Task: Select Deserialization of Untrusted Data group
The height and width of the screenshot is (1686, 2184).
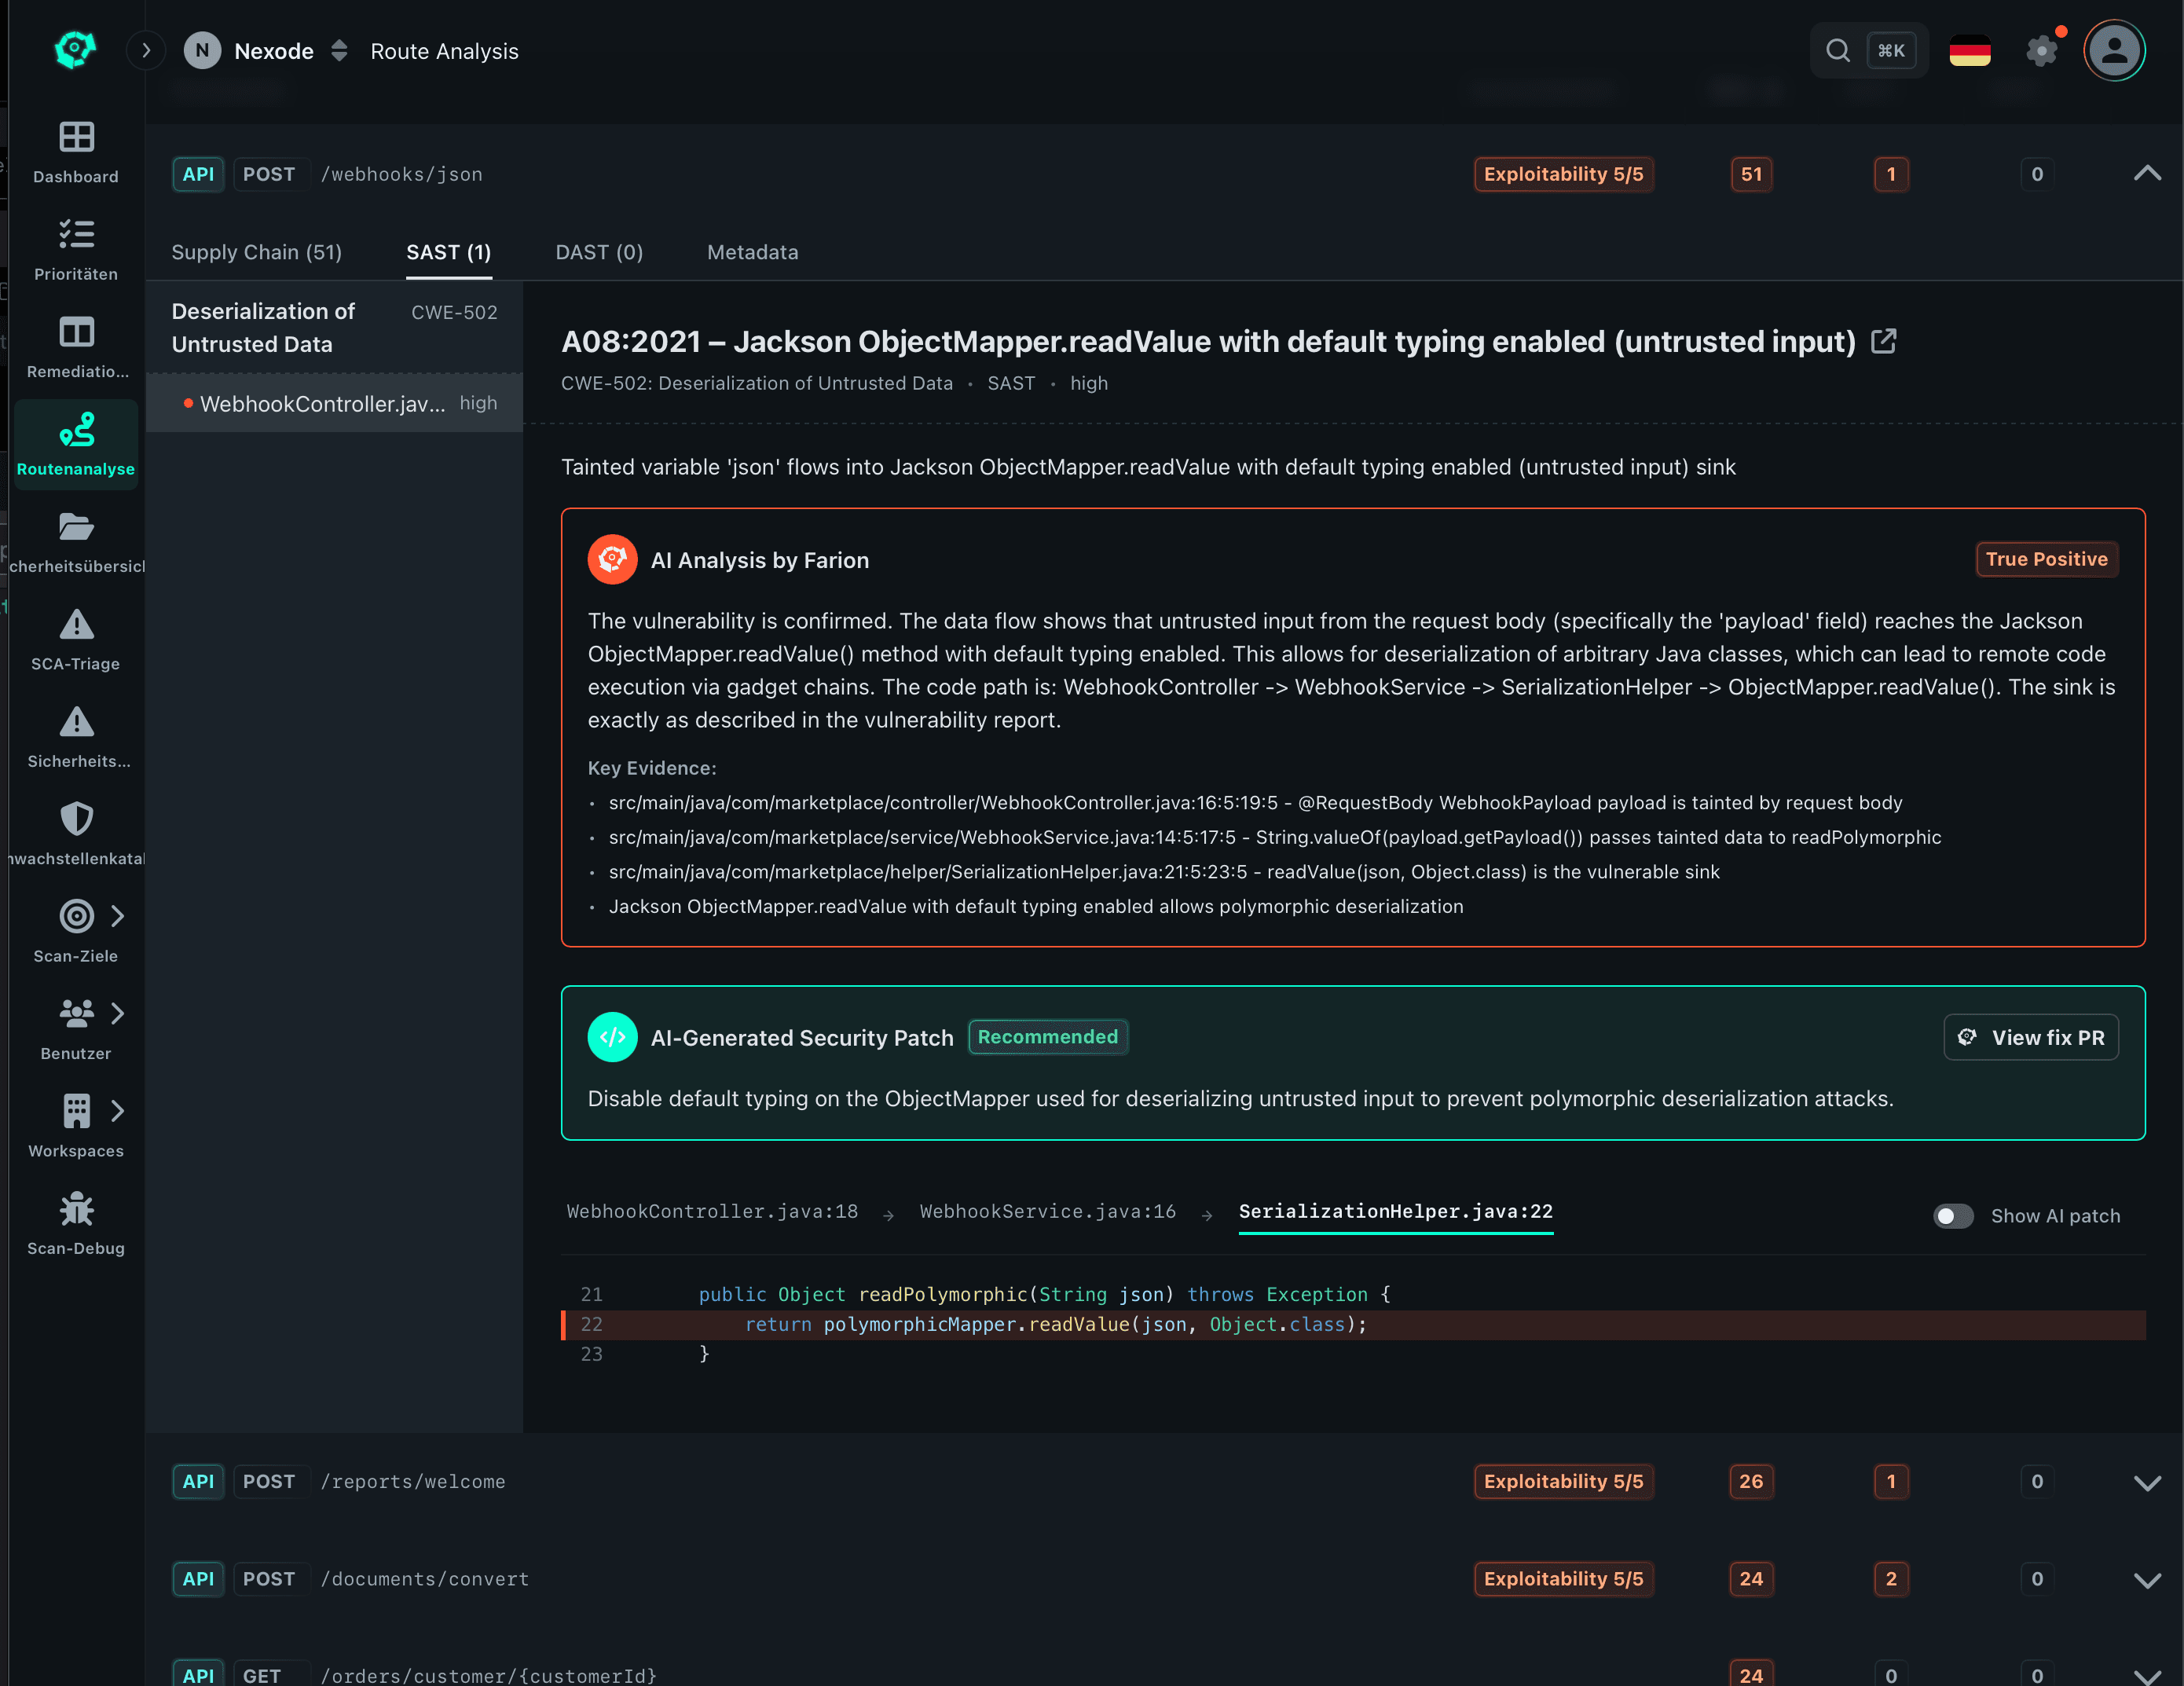Action: click(x=334, y=327)
